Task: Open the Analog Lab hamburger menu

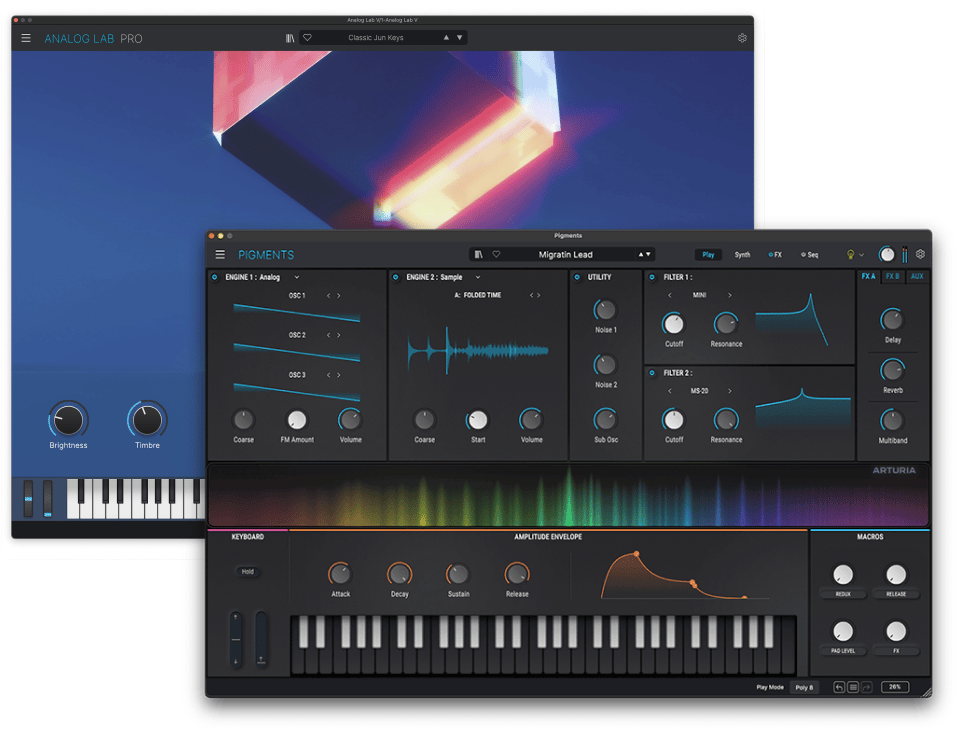Action: [26, 38]
